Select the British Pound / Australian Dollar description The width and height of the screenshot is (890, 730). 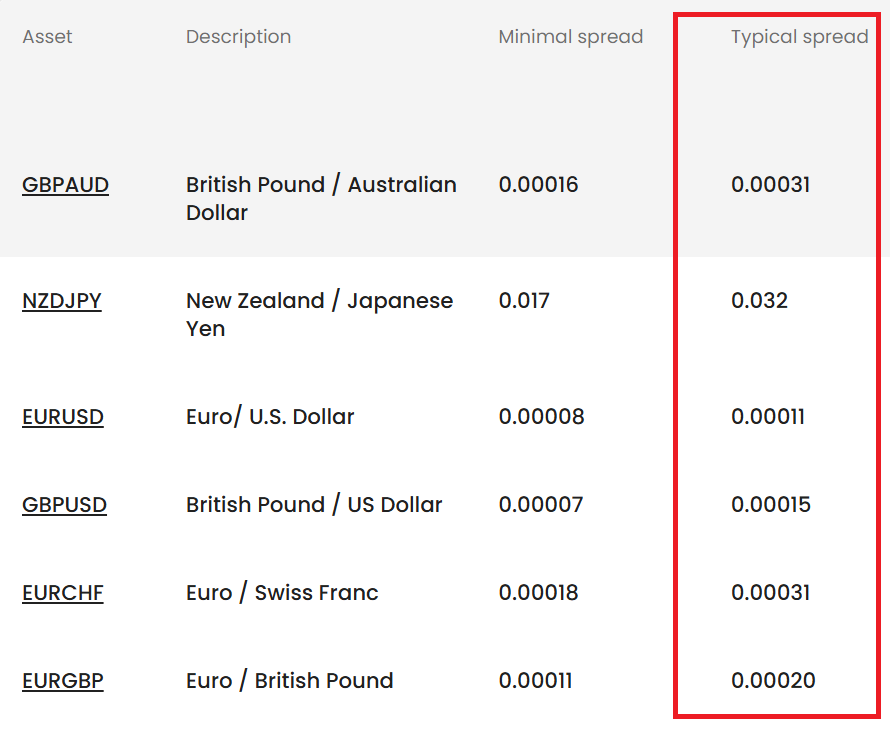[320, 198]
